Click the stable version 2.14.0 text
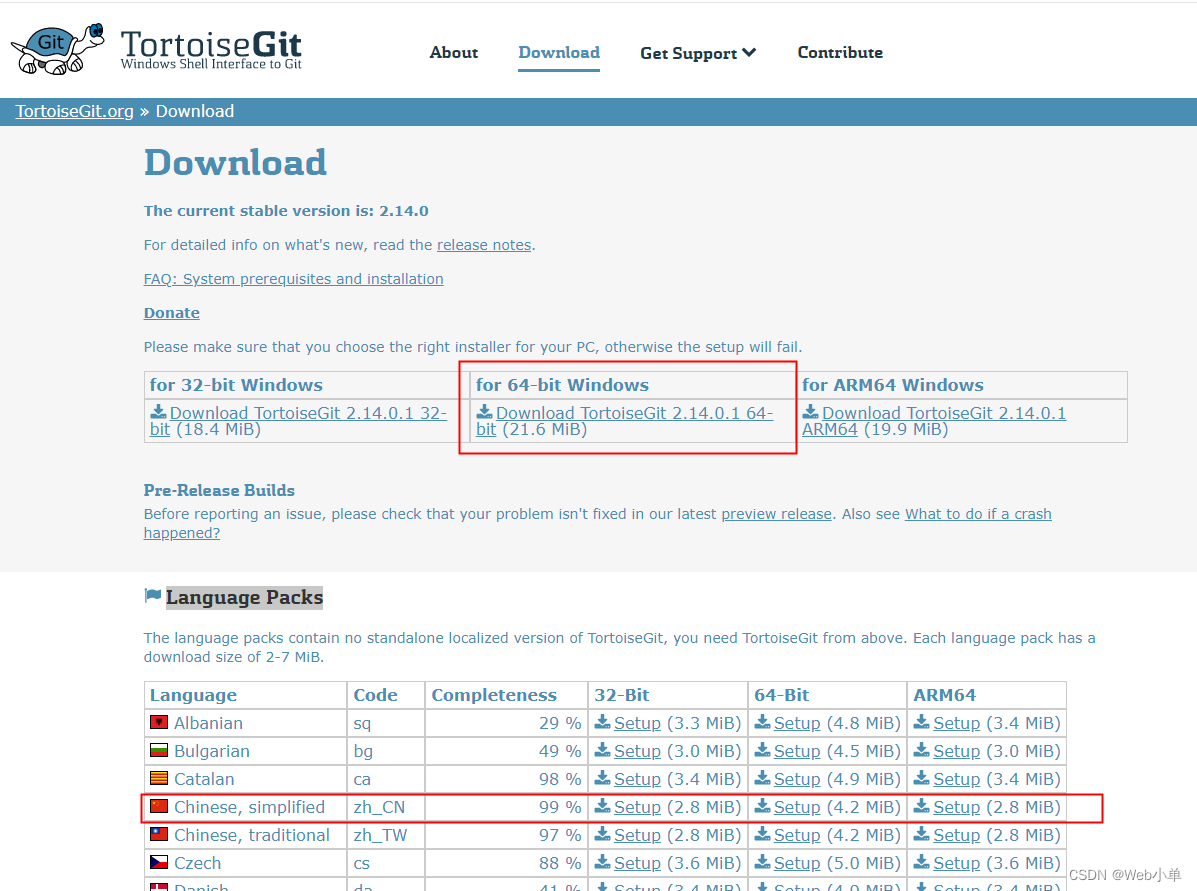Viewport: 1197px width, 891px height. [286, 211]
